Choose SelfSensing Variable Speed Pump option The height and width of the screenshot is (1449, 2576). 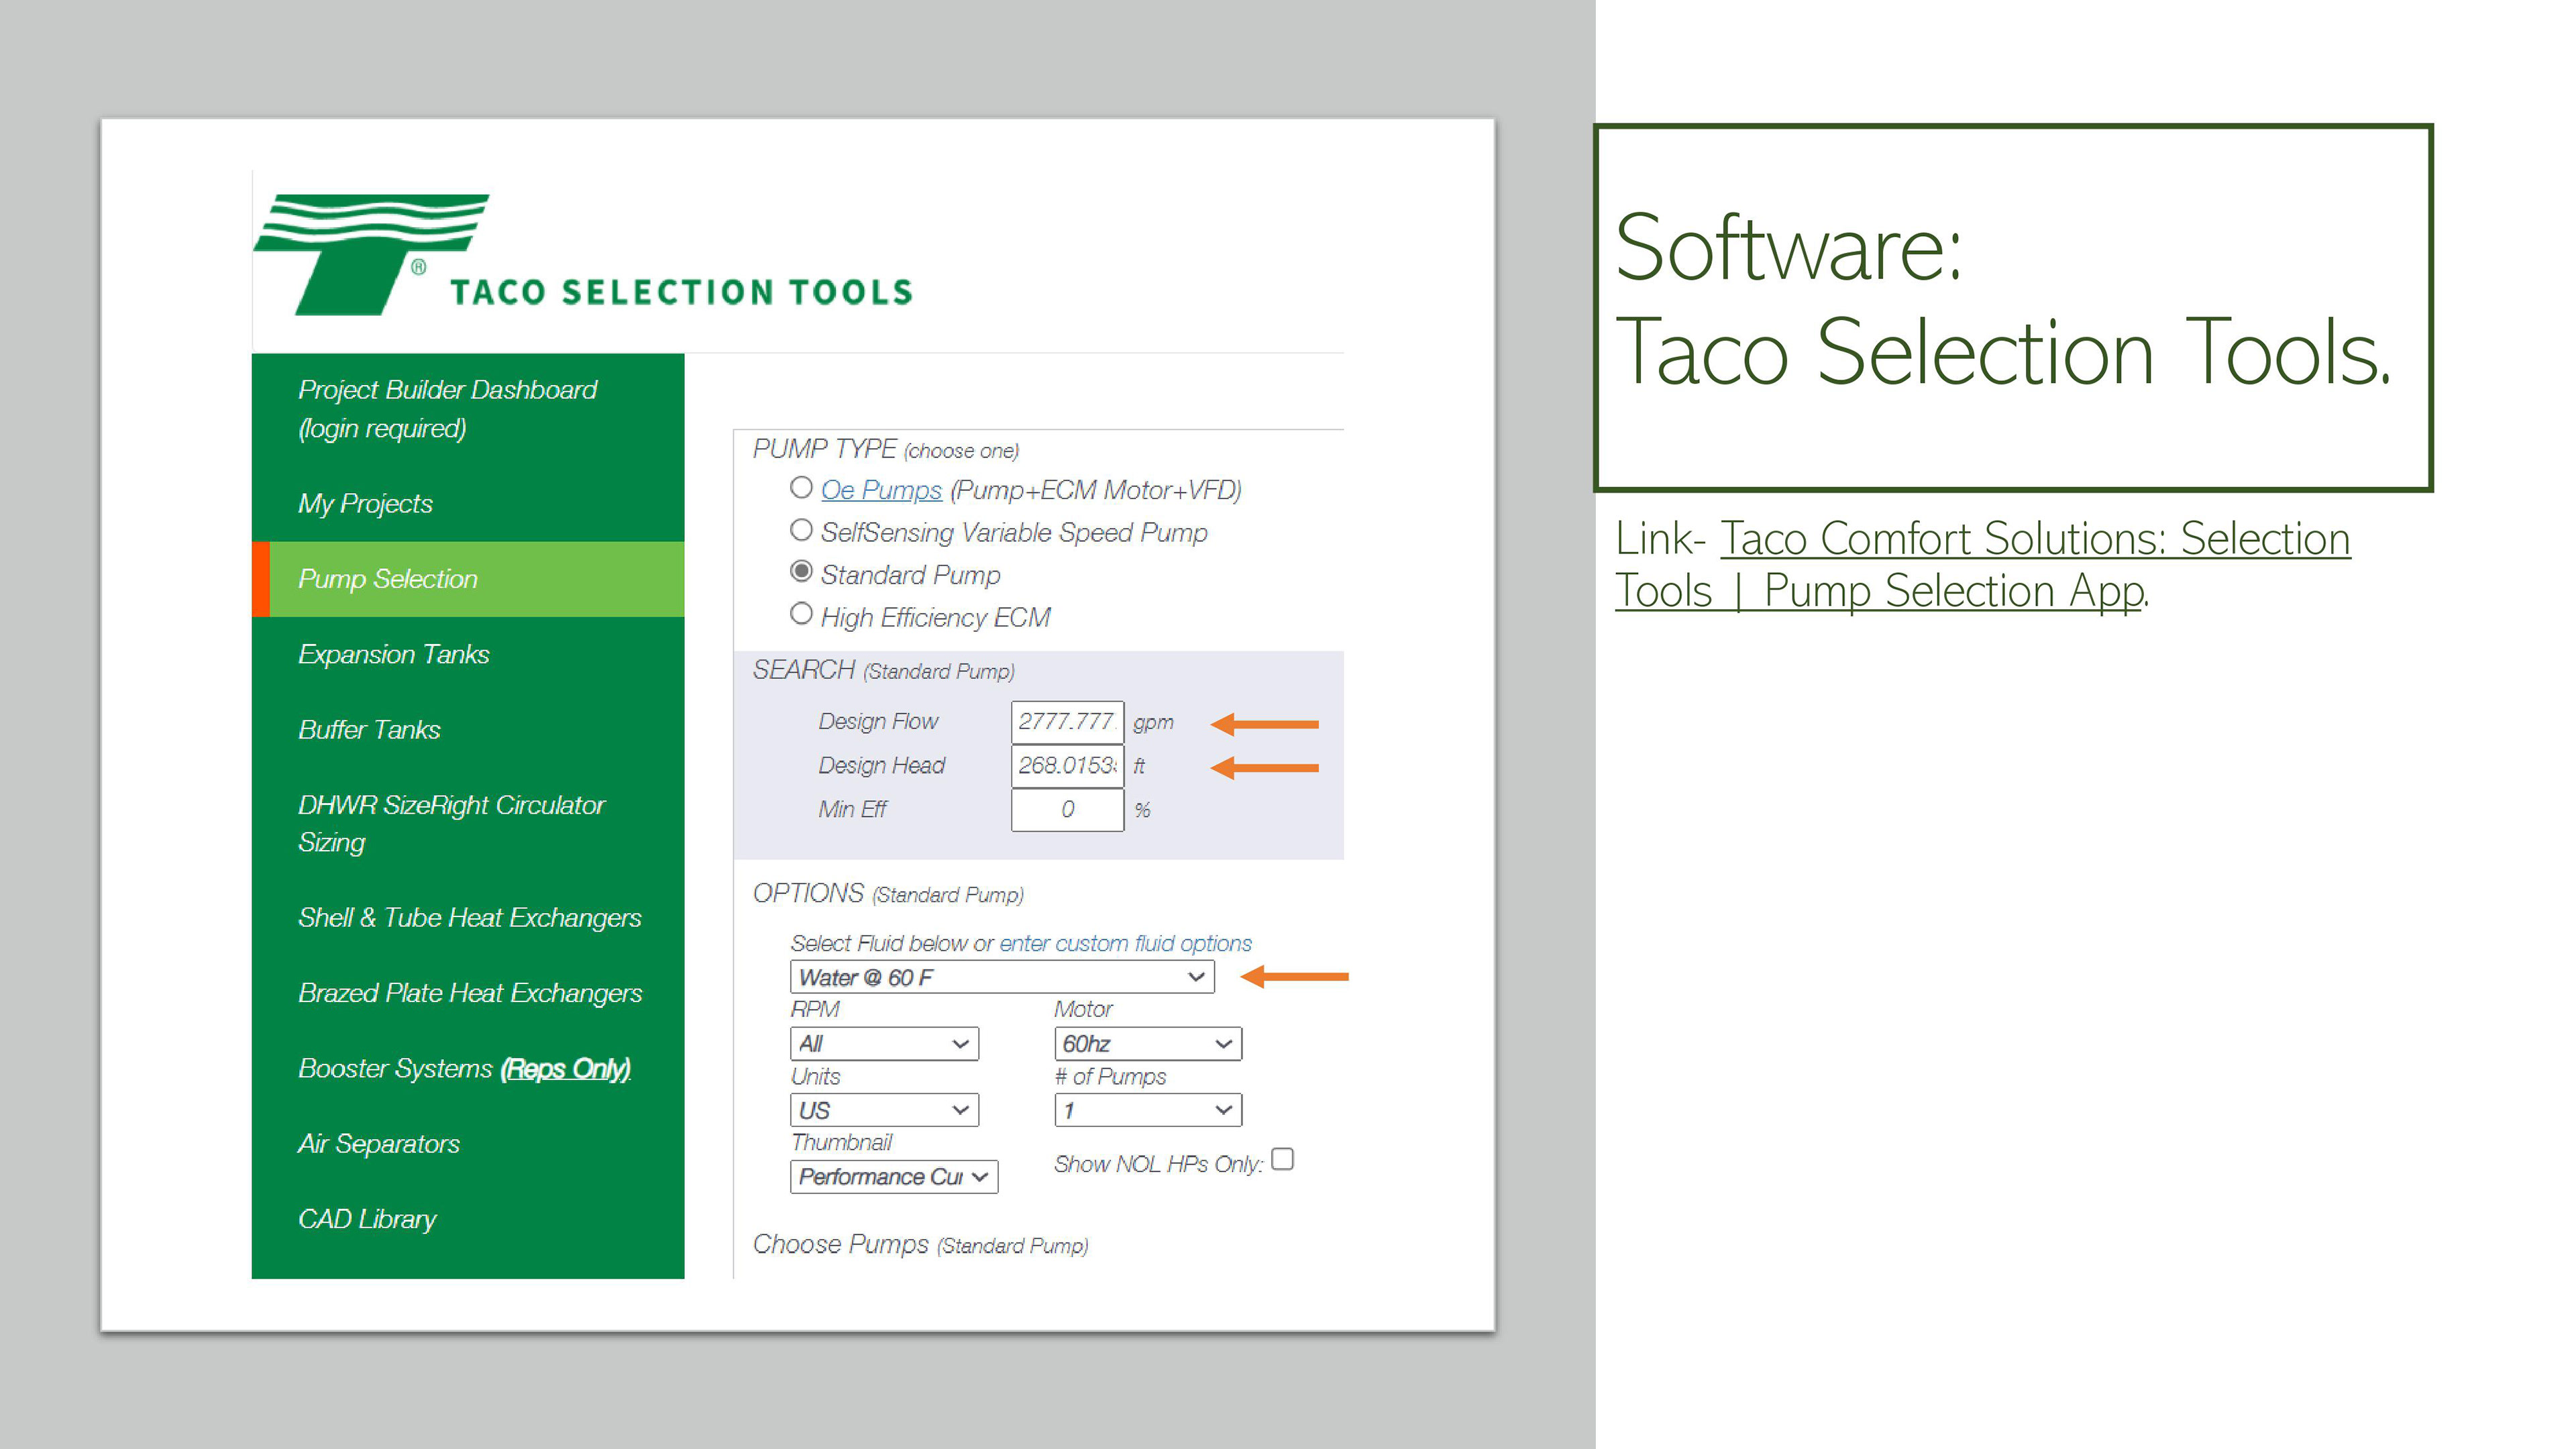coord(801,530)
